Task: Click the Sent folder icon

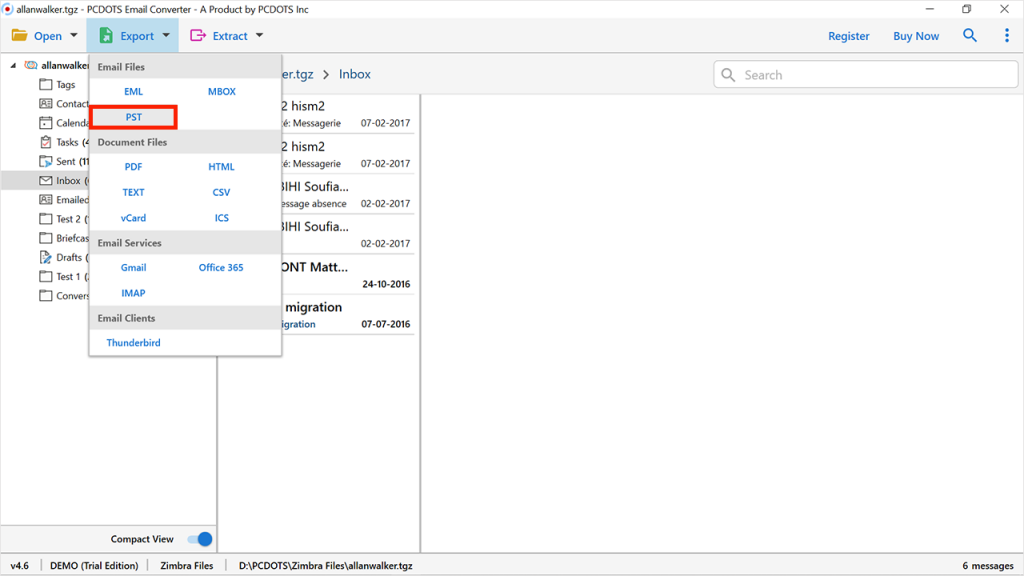Action: (46, 161)
